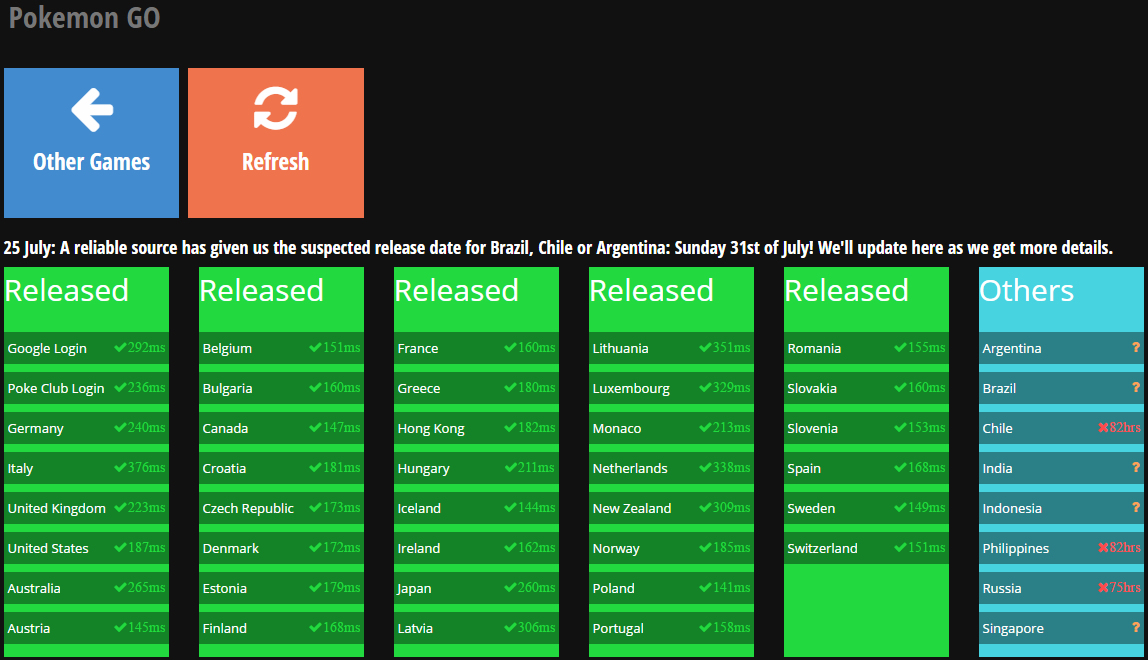Click the red X status for Russia
The image size is (1148, 660).
pyautogui.click(x=1104, y=588)
